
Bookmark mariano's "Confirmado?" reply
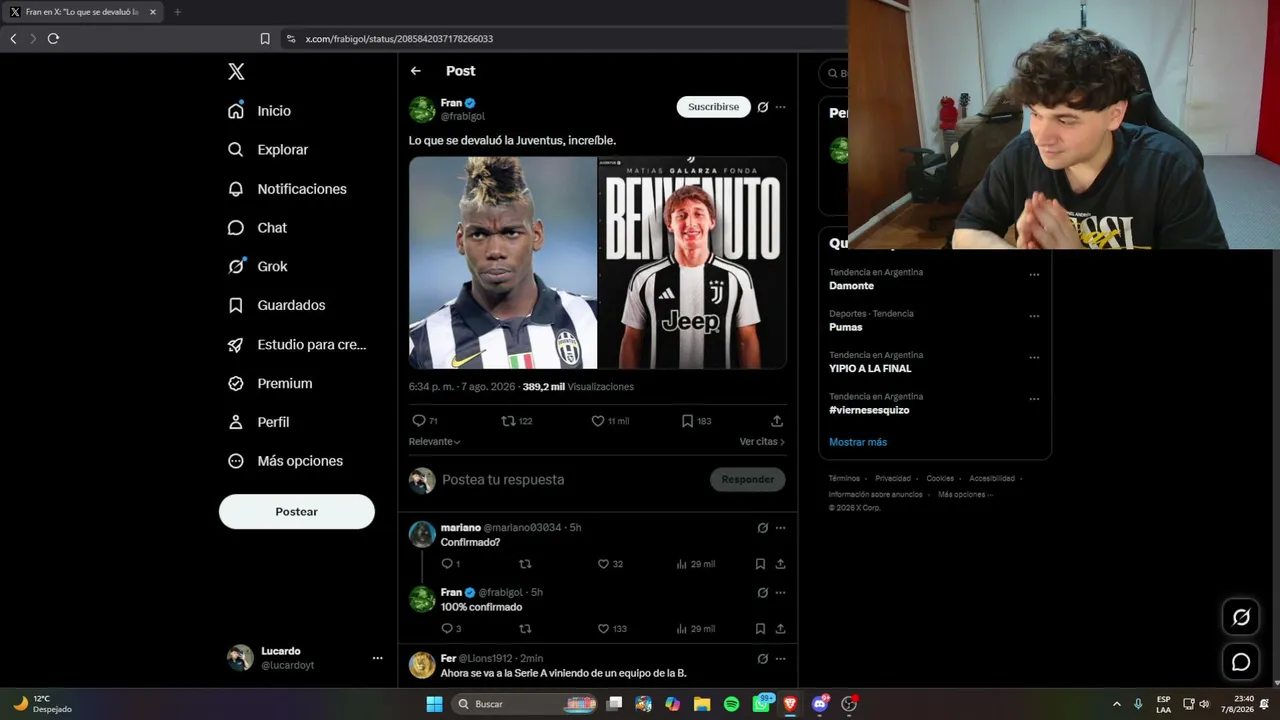(760, 564)
